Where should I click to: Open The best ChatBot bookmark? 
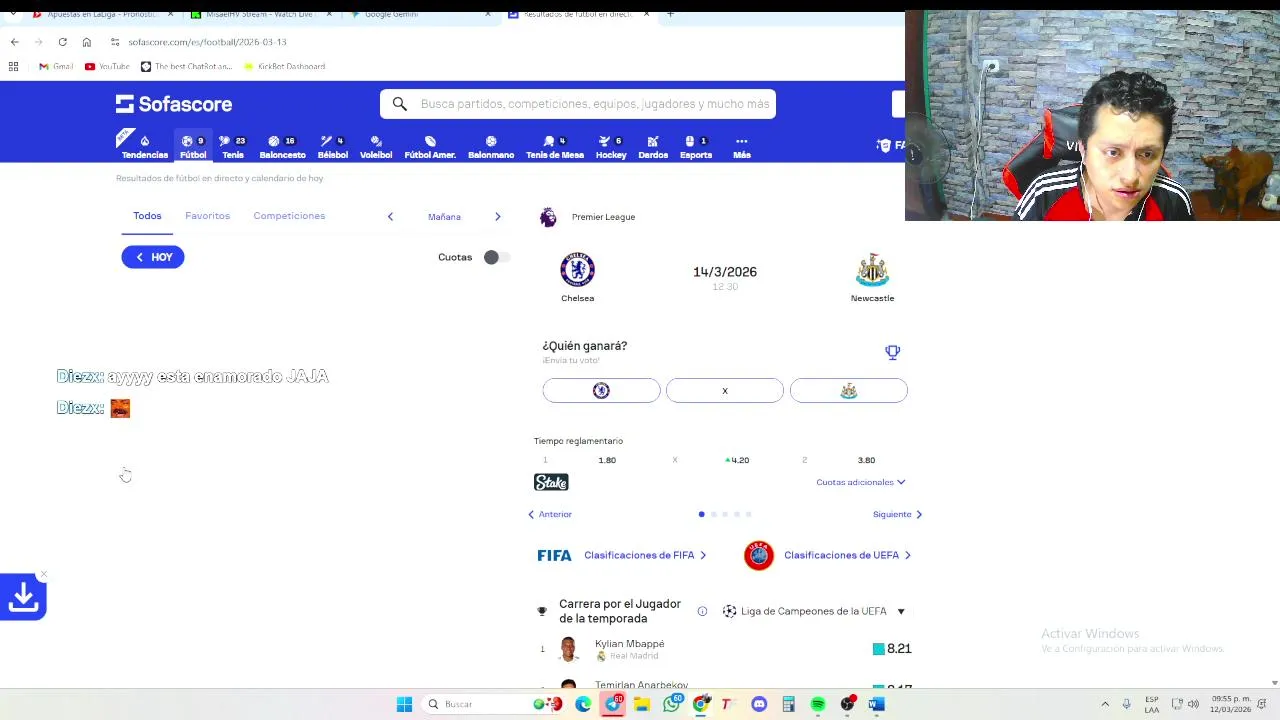(x=187, y=66)
